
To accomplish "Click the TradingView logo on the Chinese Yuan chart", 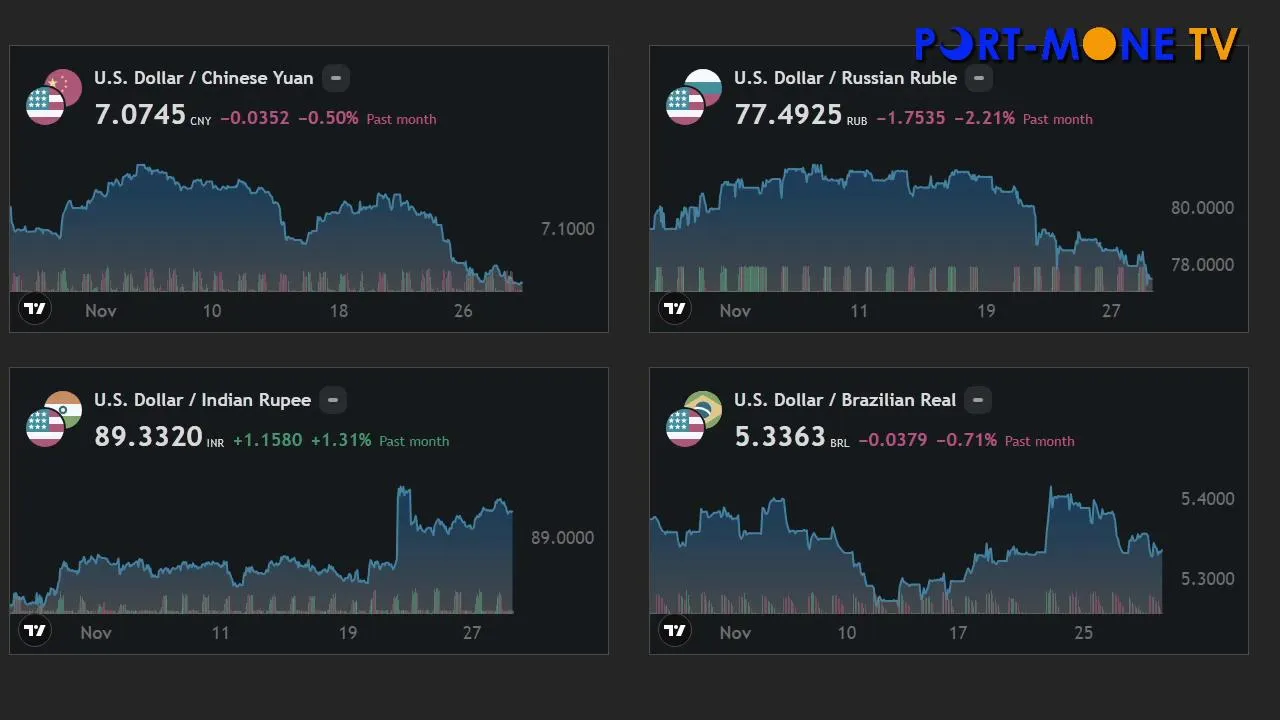I will tap(35, 308).
